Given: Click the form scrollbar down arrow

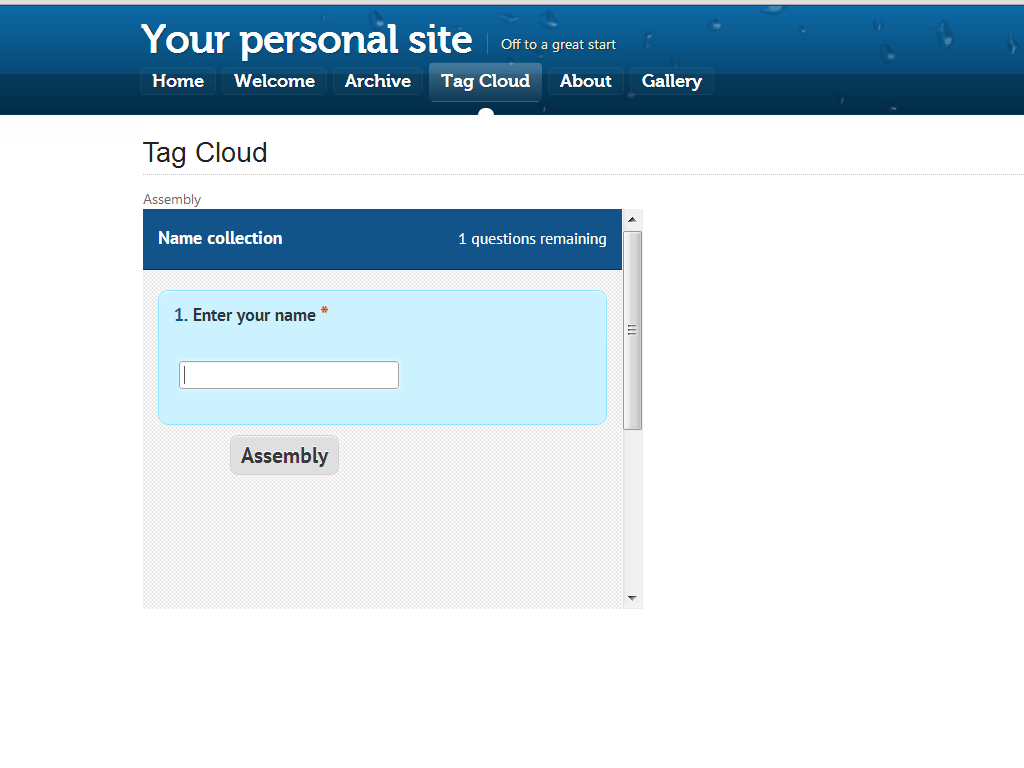Looking at the screenshot, I should [632, 598].
